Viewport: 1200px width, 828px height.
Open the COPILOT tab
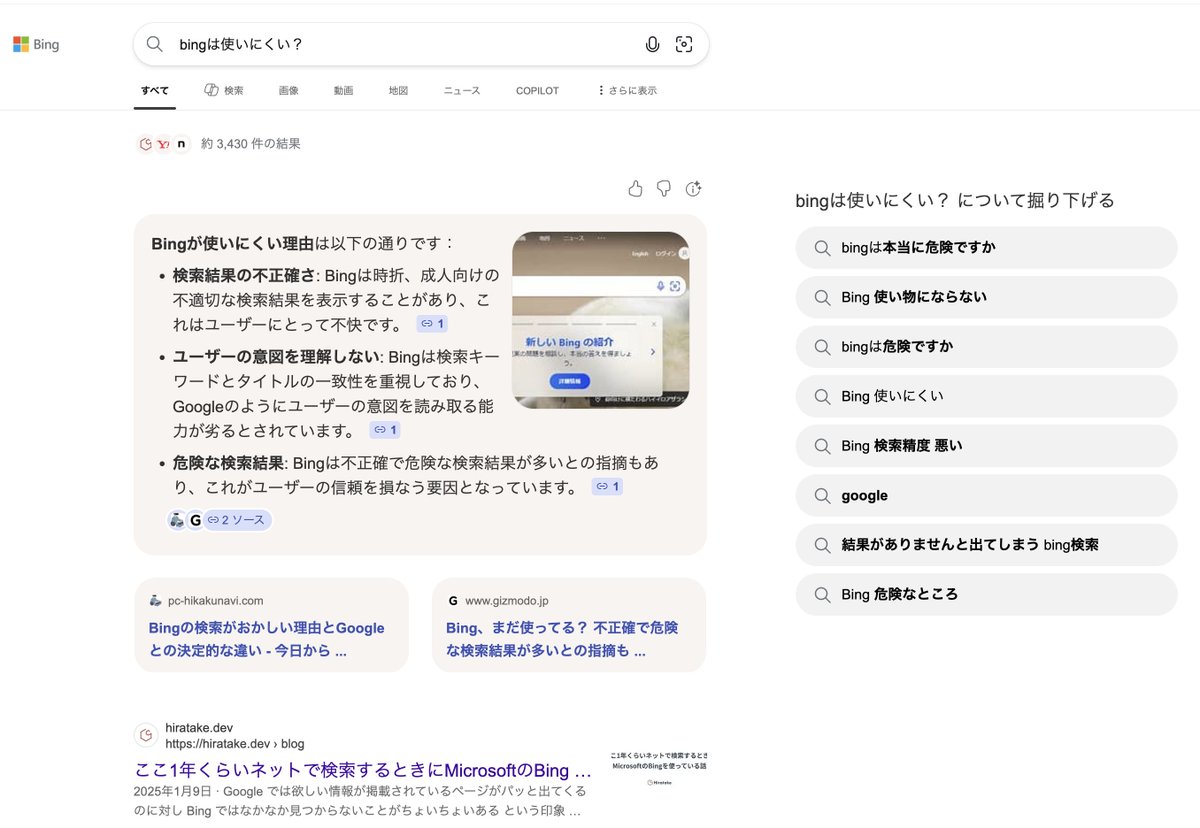click(x=537, y=90)
